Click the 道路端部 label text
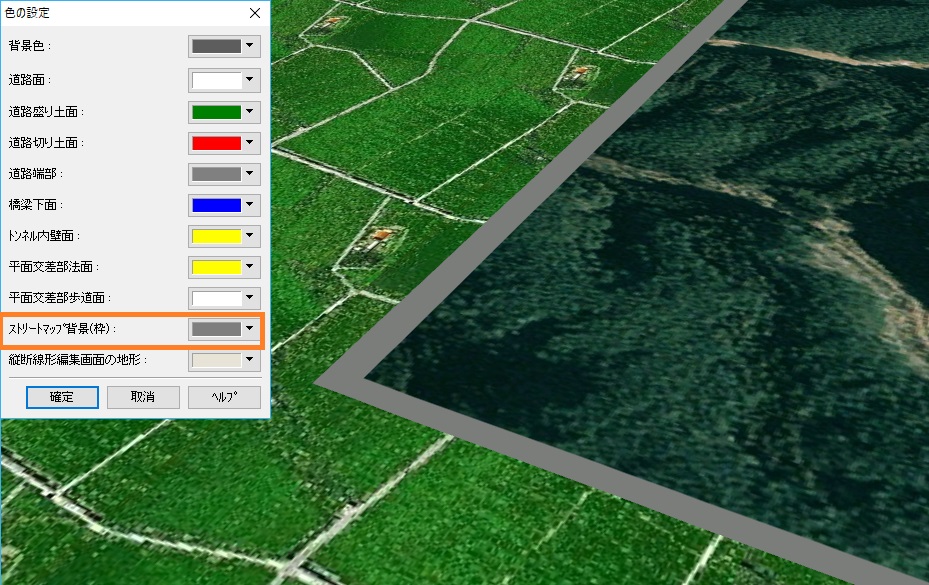 click(x=36, y=173)
